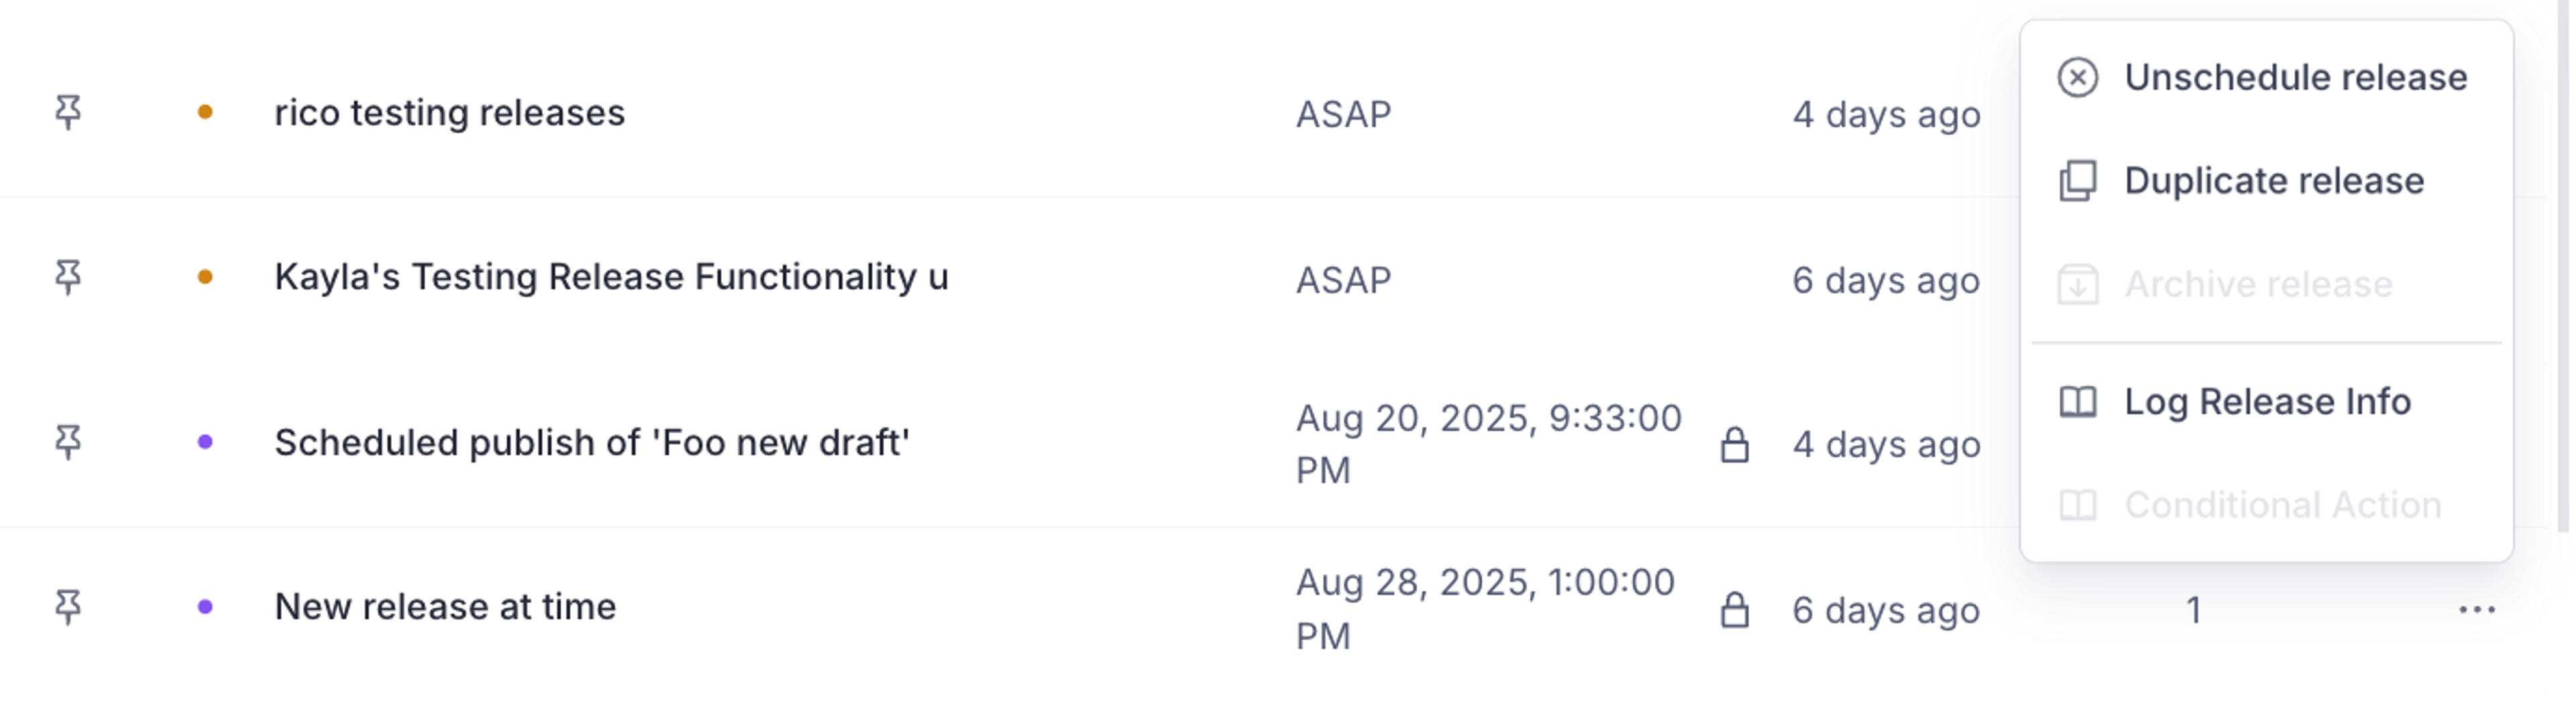
Task: Open the 'rico testing releases' release
Action: point(449,113)
